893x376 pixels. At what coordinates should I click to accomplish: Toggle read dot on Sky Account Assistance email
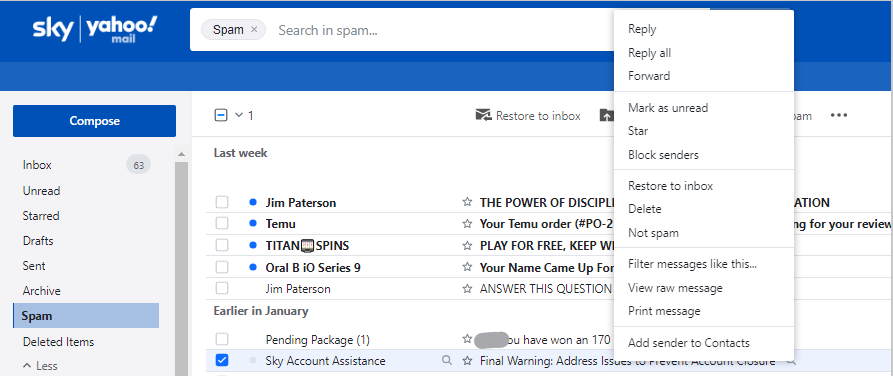click(x=253, y=361)
